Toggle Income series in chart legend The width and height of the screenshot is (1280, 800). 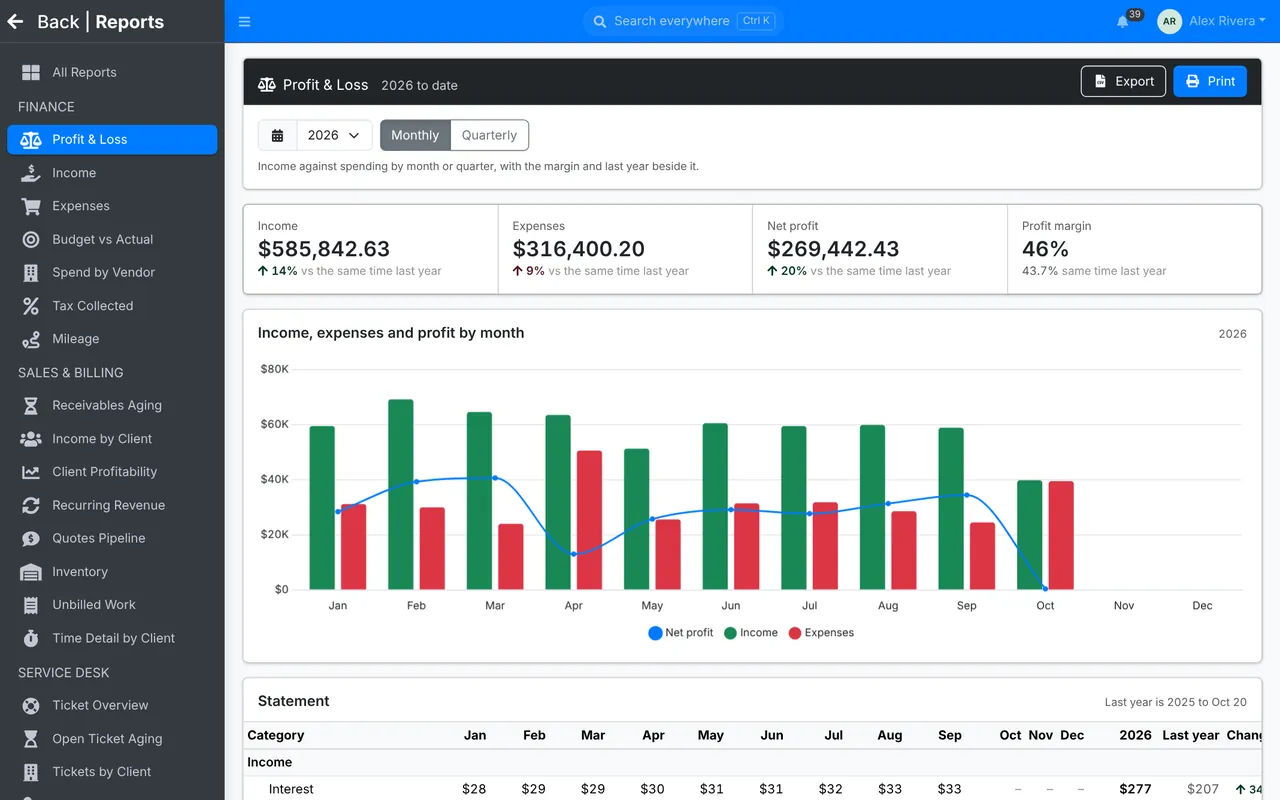tap(751, 633)
